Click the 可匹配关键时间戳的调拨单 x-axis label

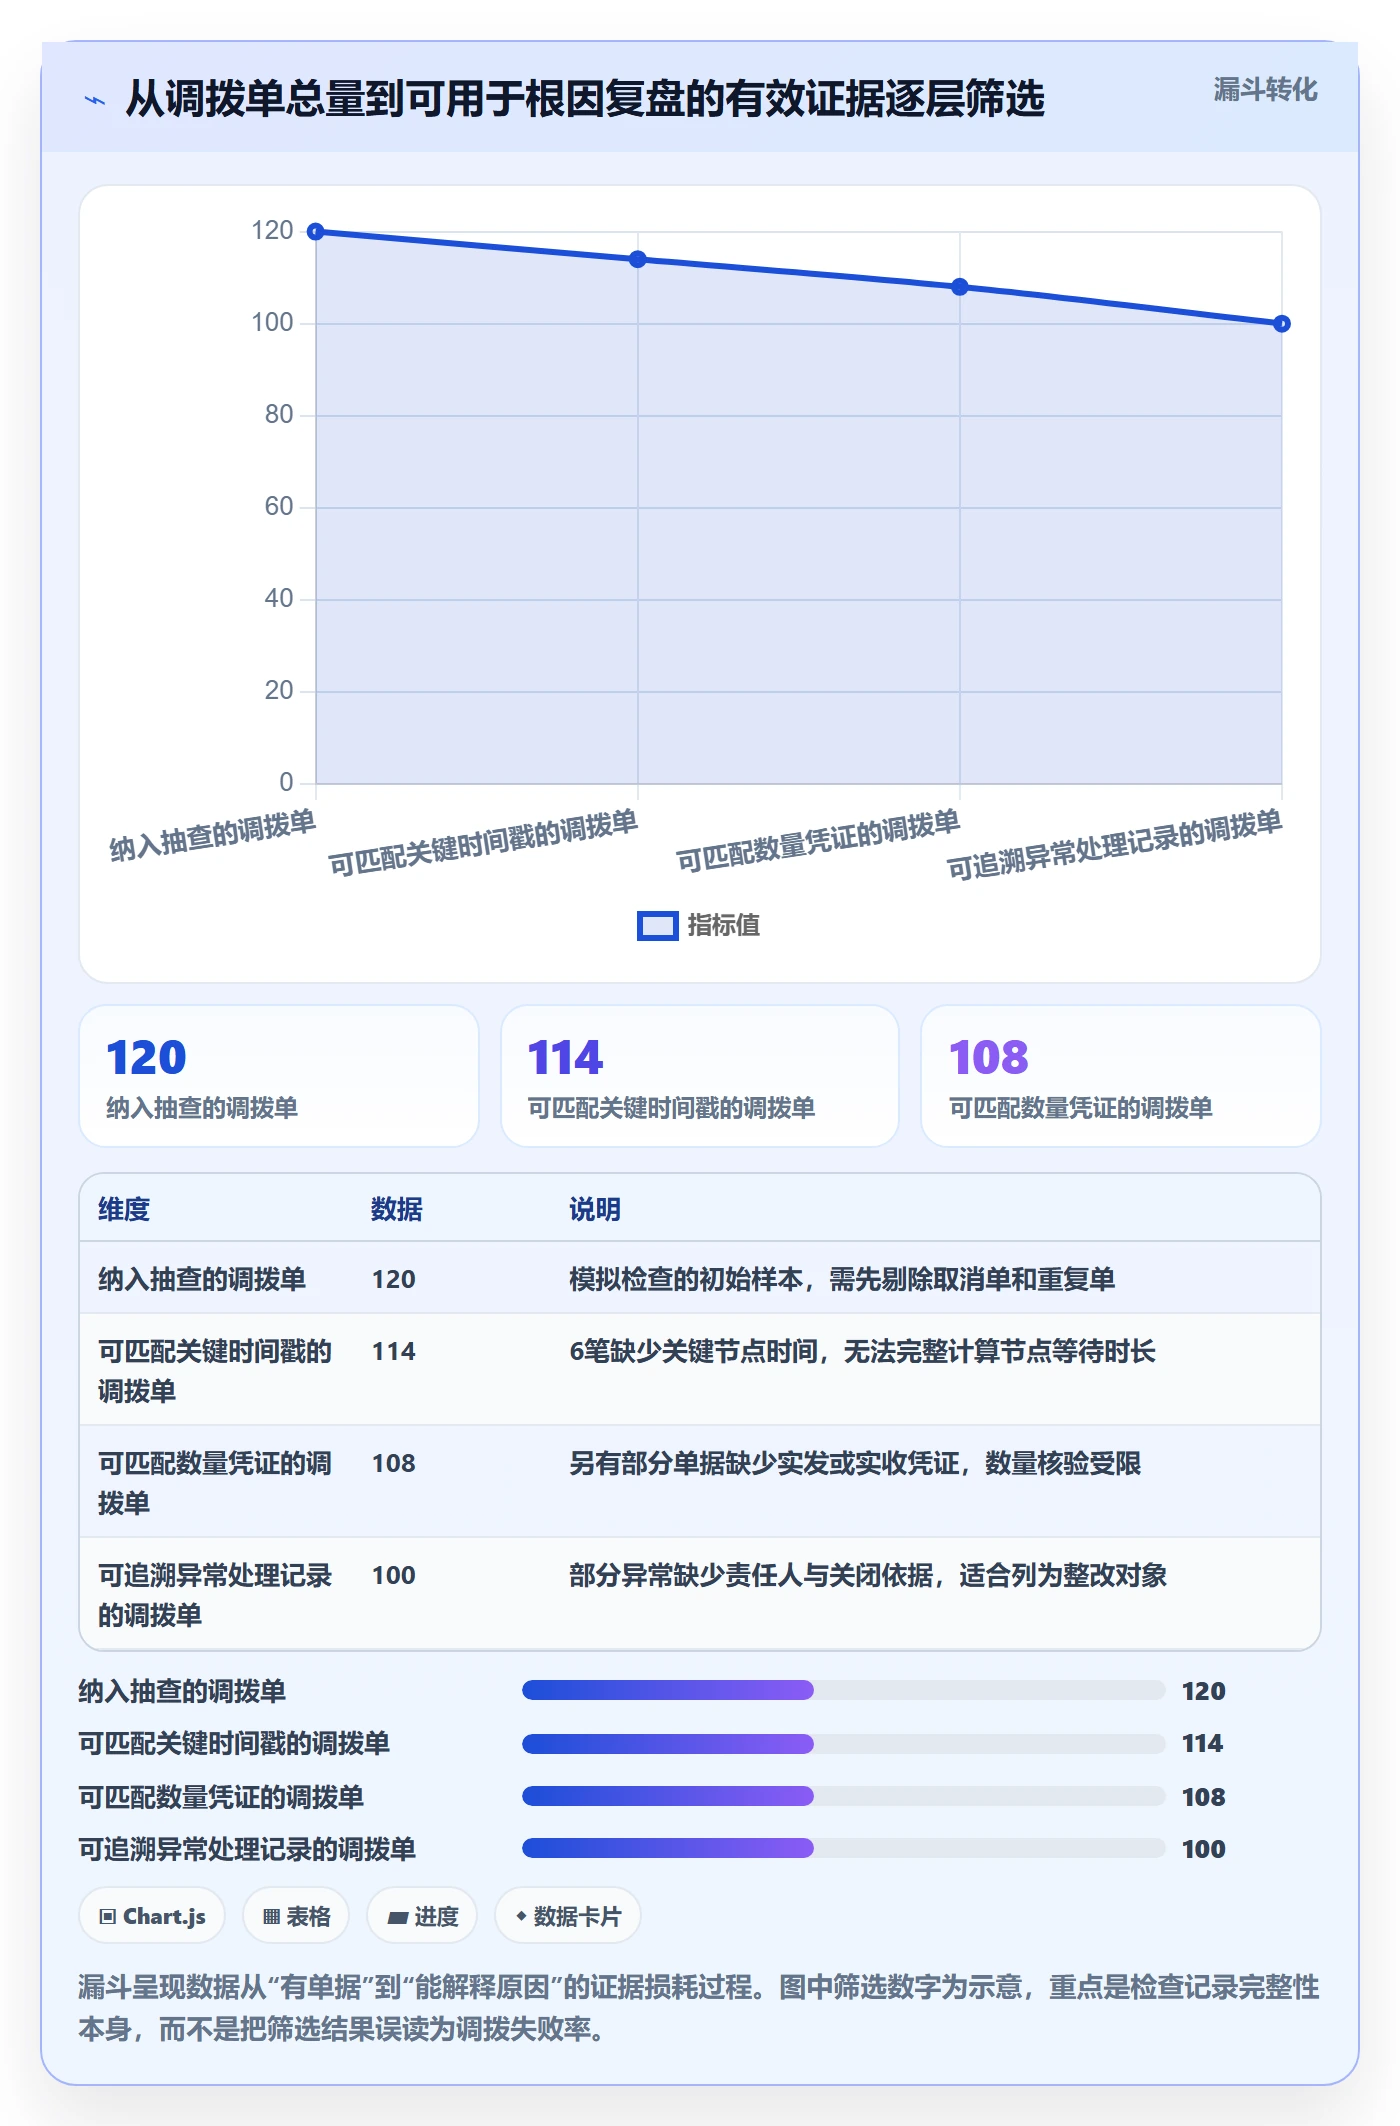483,842
